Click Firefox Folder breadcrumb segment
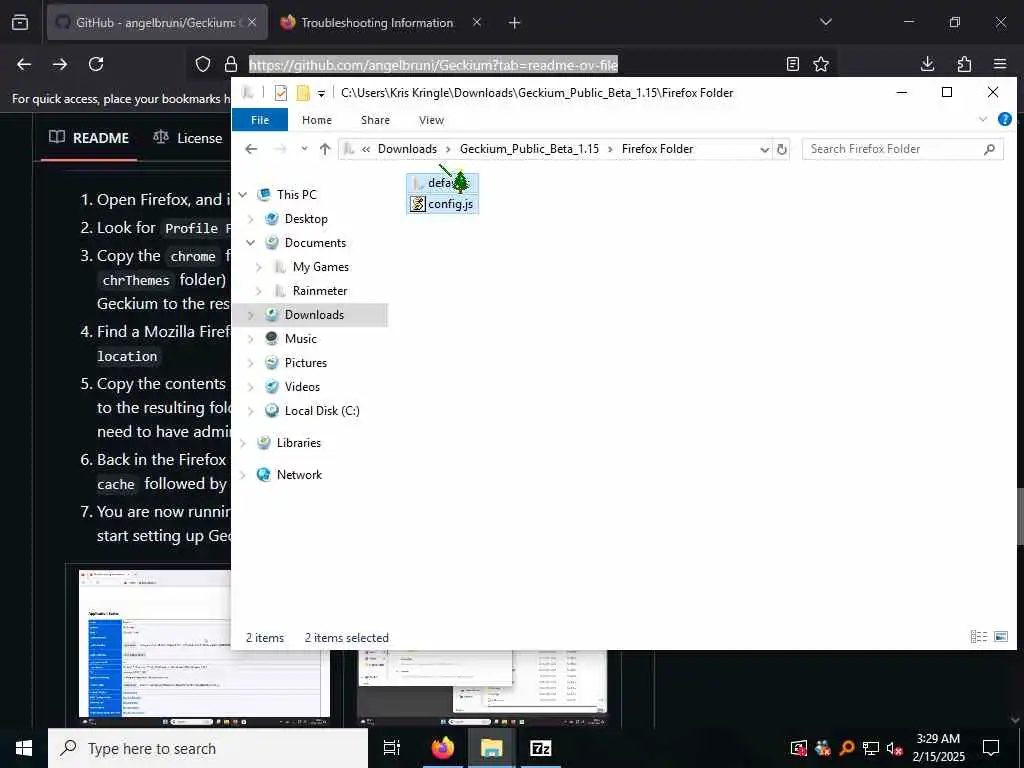The image size is (1024, 768). 657,149
